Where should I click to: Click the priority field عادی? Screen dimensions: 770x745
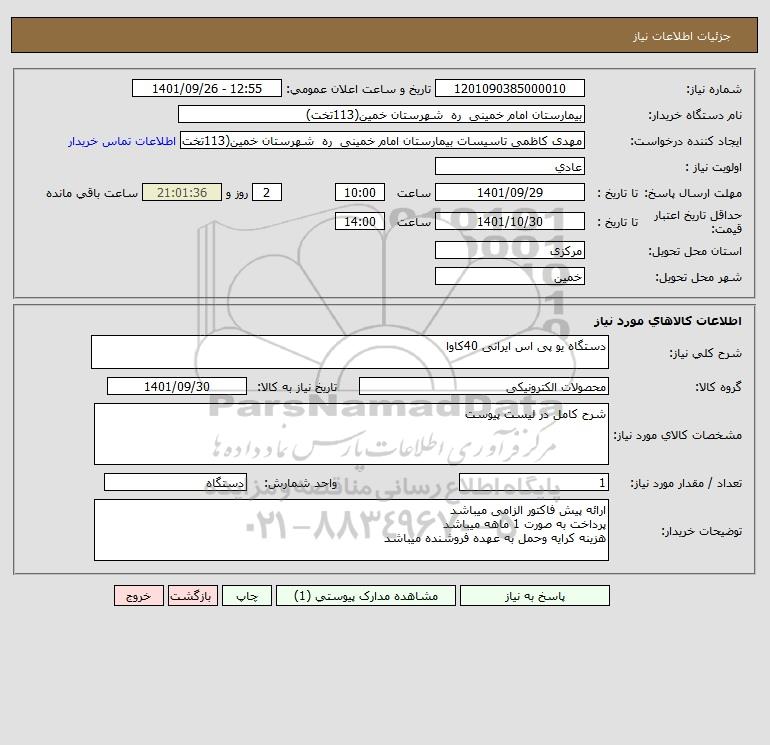[510, 166]
